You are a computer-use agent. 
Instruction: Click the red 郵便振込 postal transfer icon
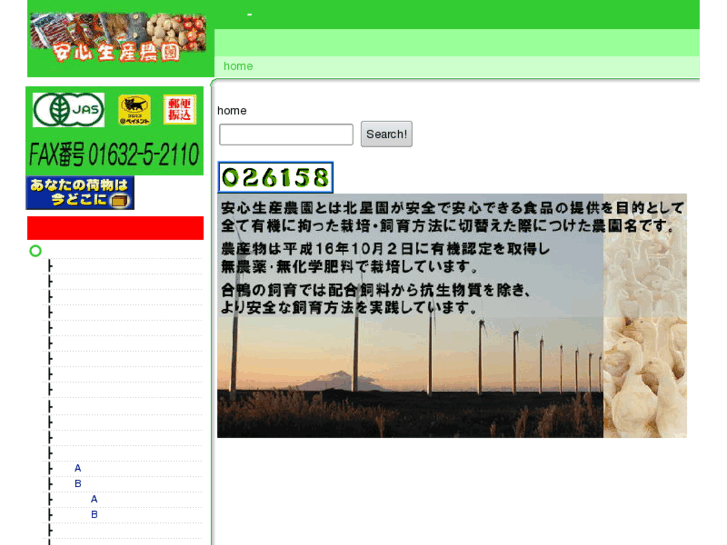pyautogui.click(x=179, y=109)
